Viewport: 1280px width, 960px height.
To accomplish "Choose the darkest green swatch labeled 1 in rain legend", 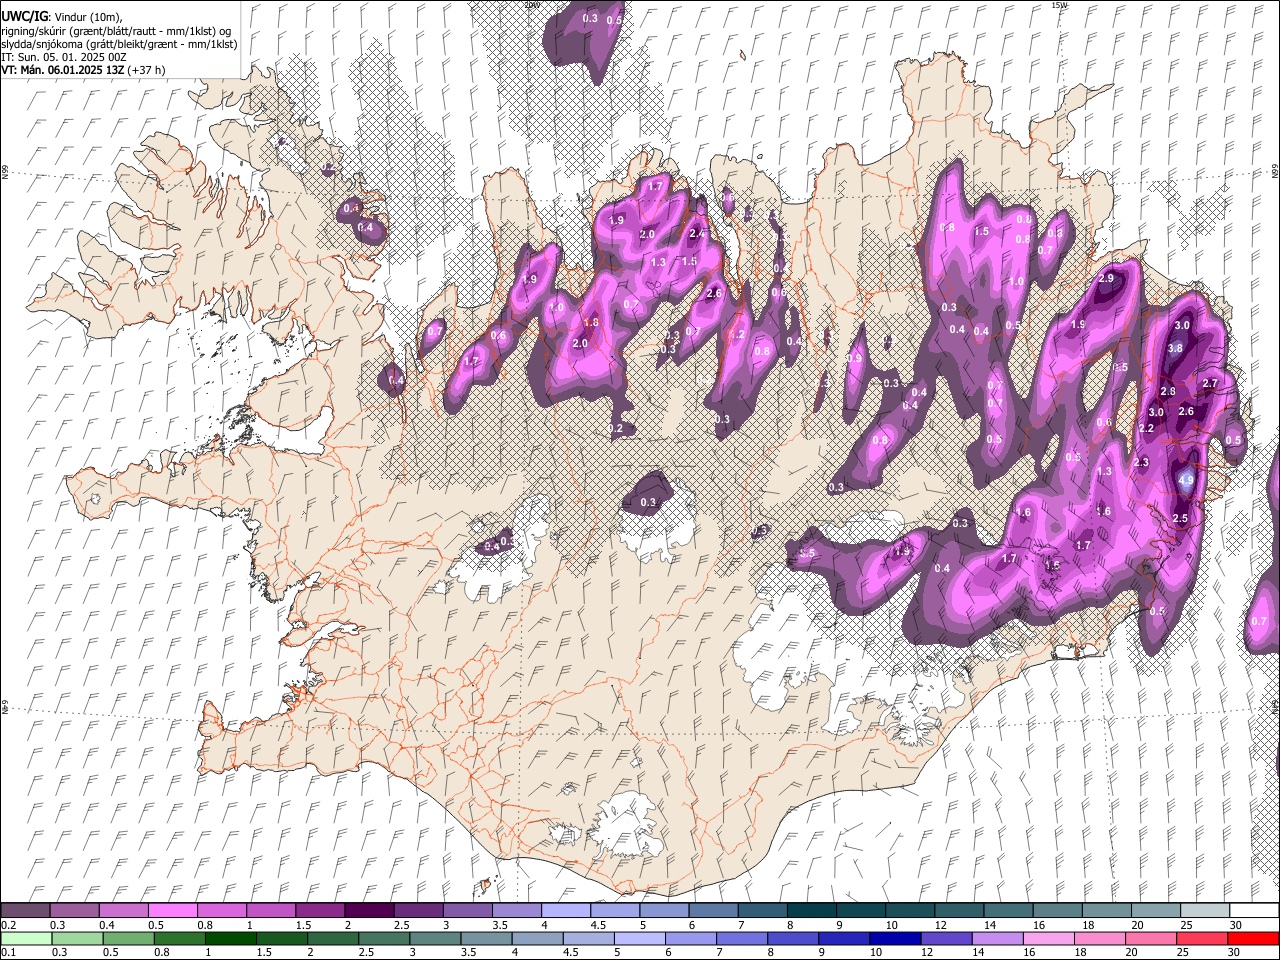I will pyautogui.click(x=230, y=938).
